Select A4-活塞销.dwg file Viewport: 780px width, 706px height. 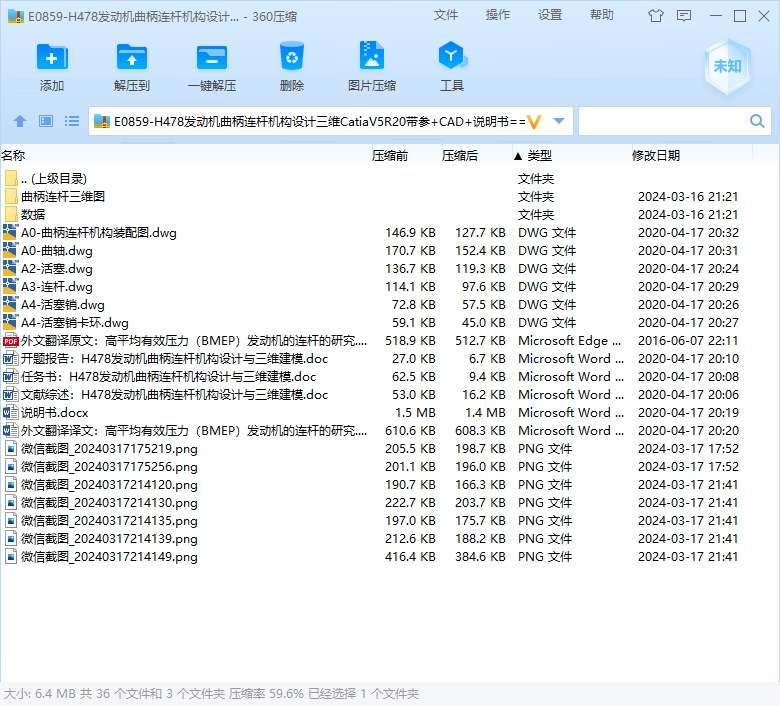tap(378, 304)
